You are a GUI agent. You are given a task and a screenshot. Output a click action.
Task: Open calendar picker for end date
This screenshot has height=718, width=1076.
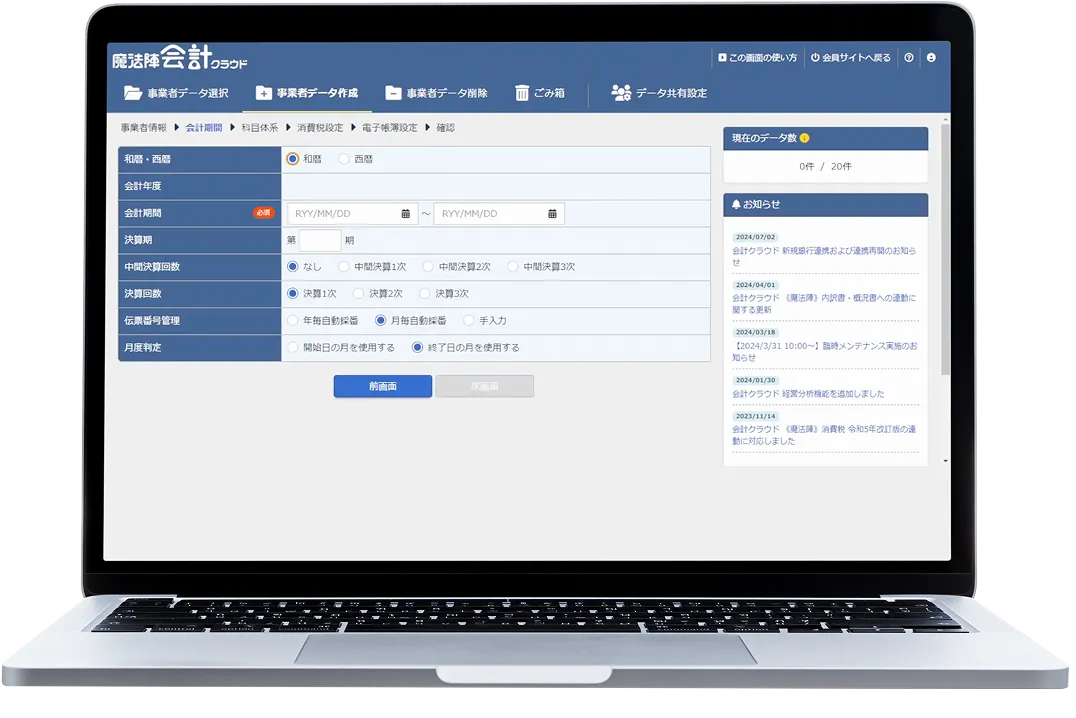(552, 214)
